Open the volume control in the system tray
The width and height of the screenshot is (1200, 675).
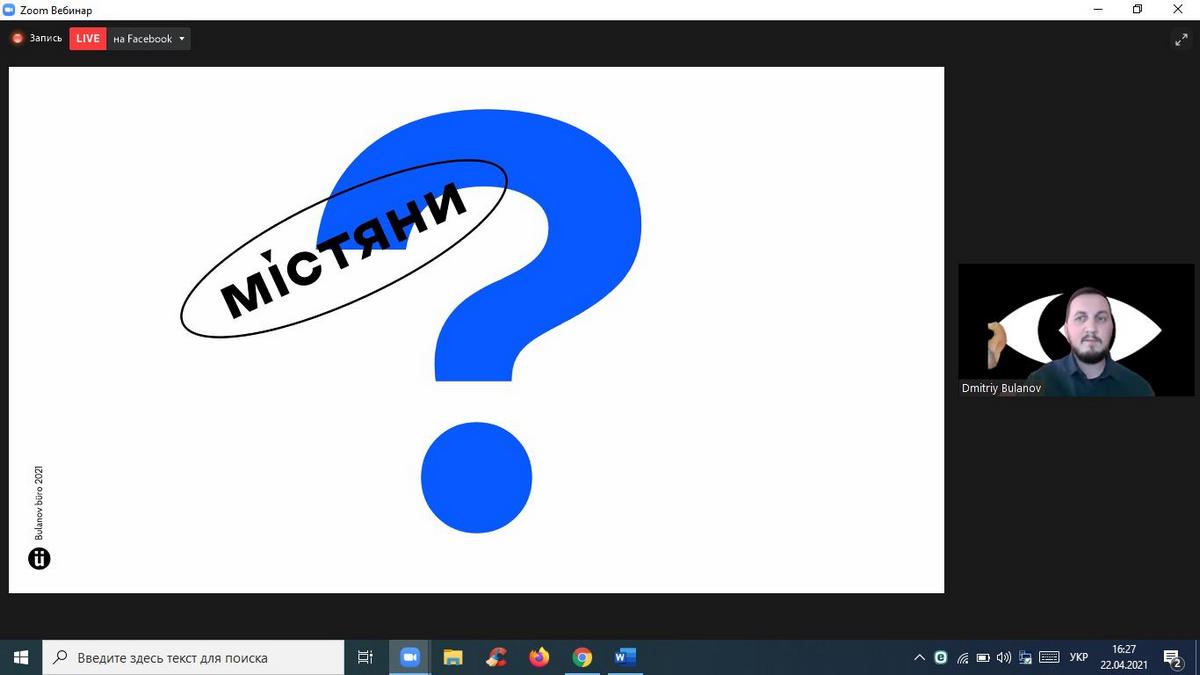pos(1004,658)
